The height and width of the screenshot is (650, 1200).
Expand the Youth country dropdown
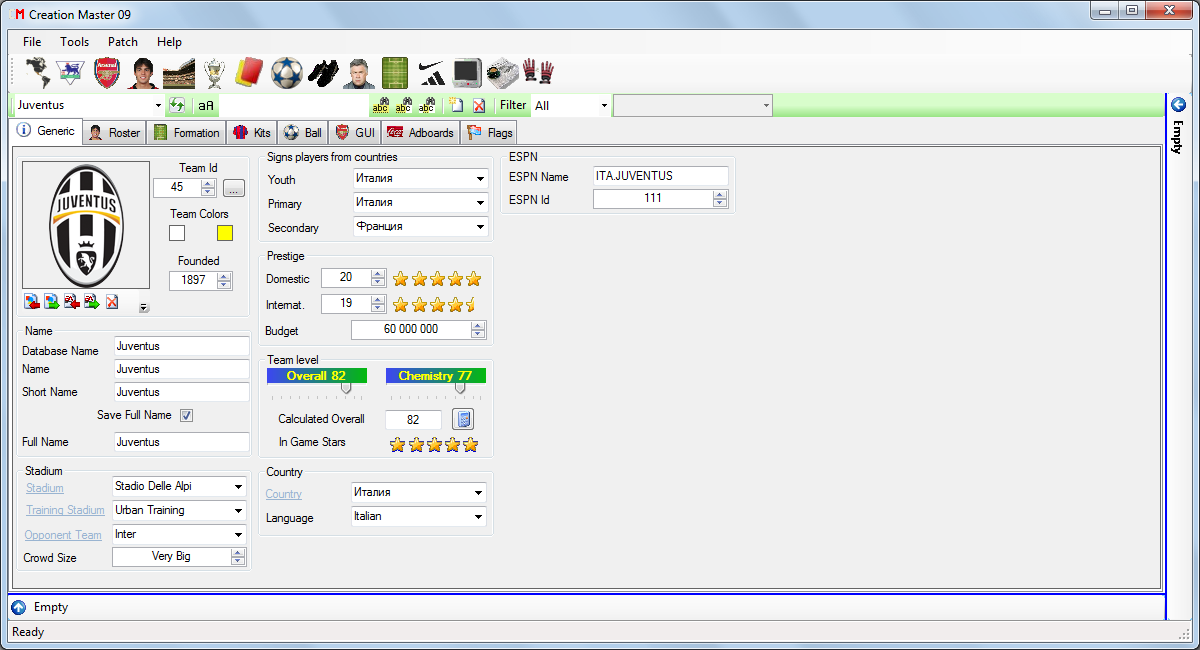480,179
